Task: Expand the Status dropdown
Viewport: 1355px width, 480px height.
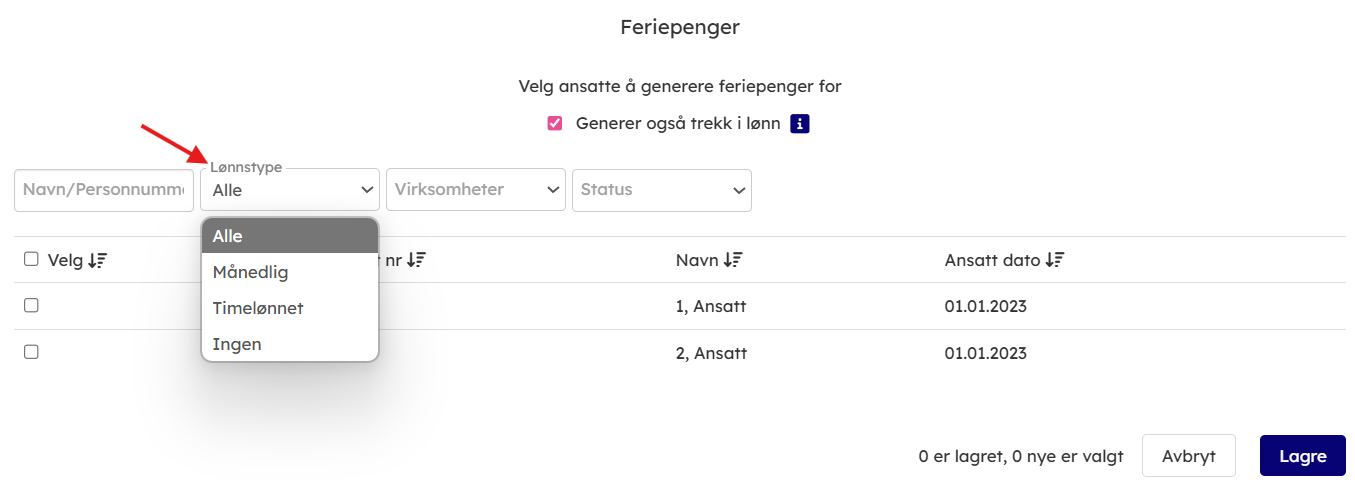Action: [661, 190]
